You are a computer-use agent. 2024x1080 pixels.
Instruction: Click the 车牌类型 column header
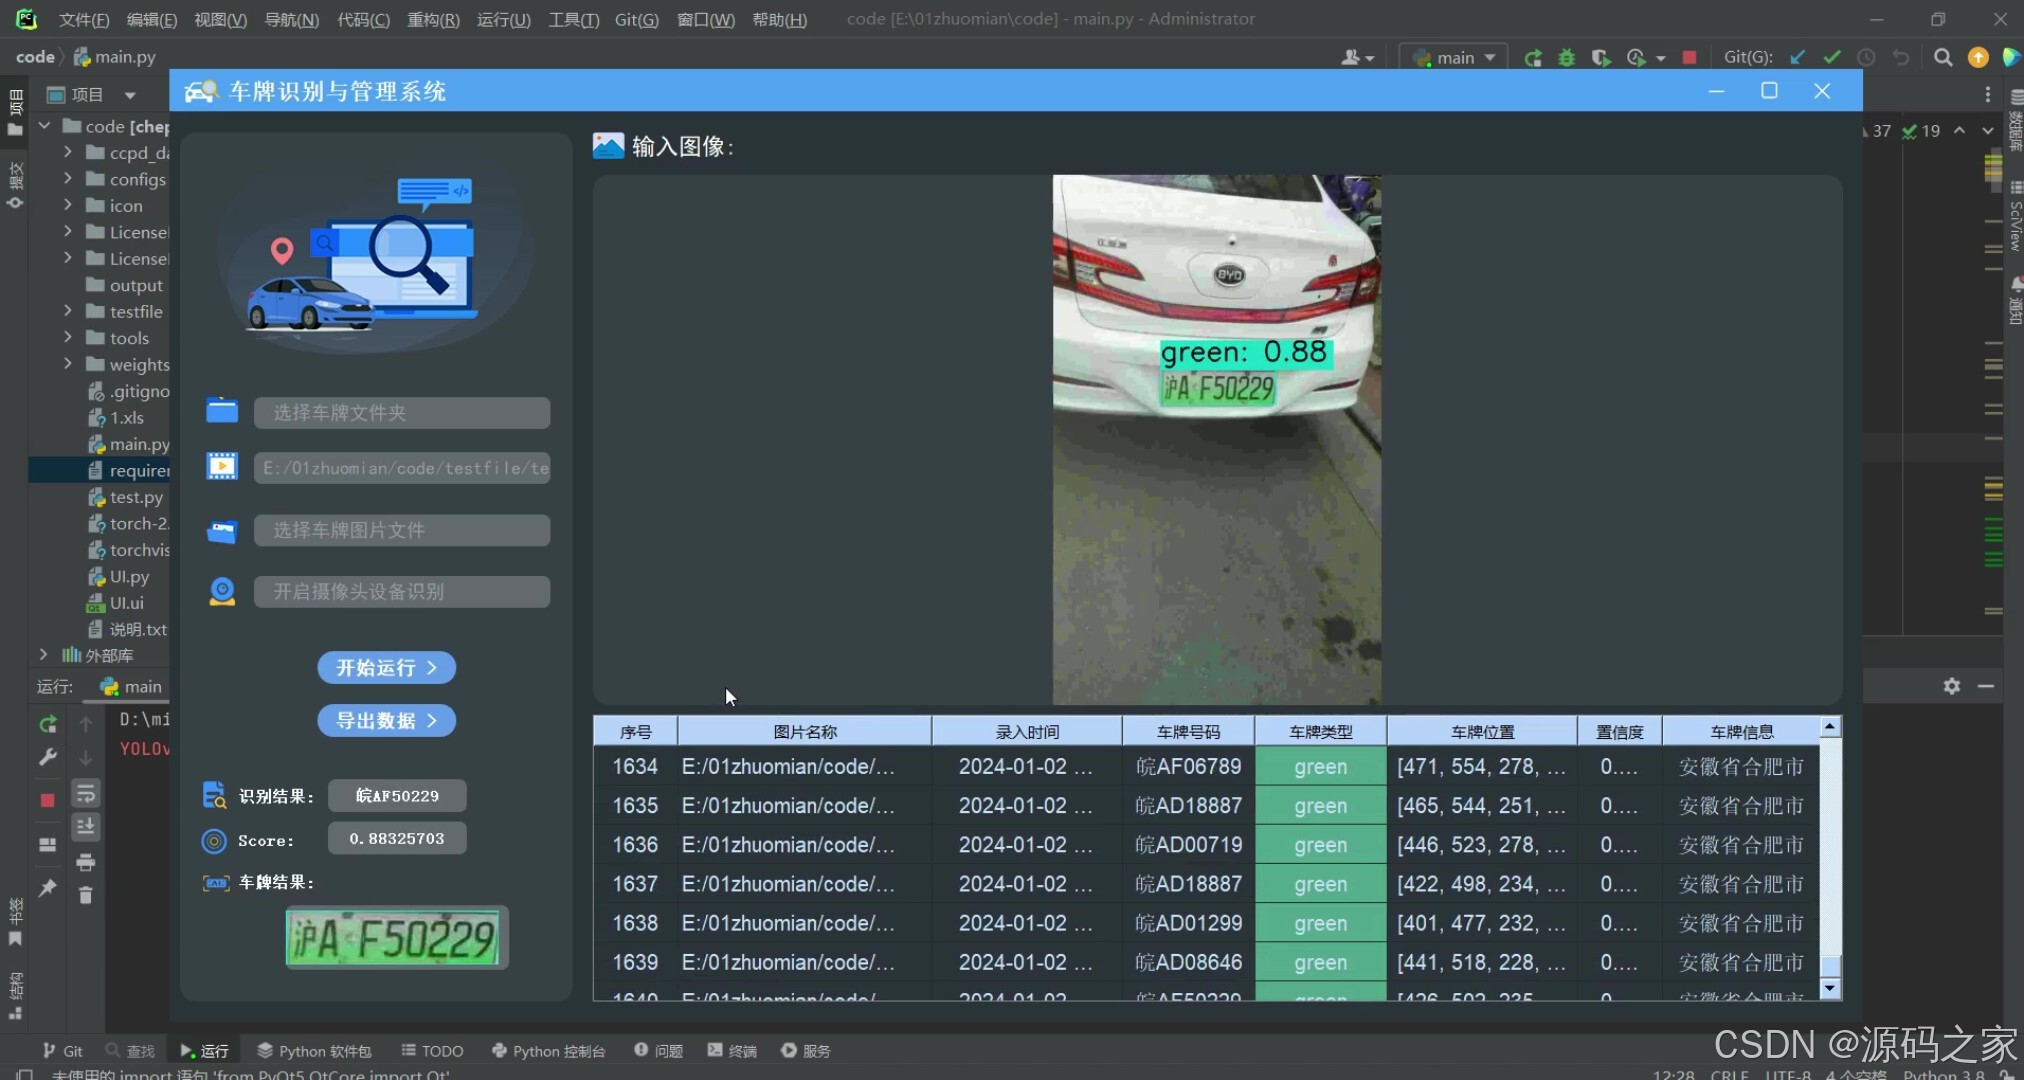point(1320,731)
